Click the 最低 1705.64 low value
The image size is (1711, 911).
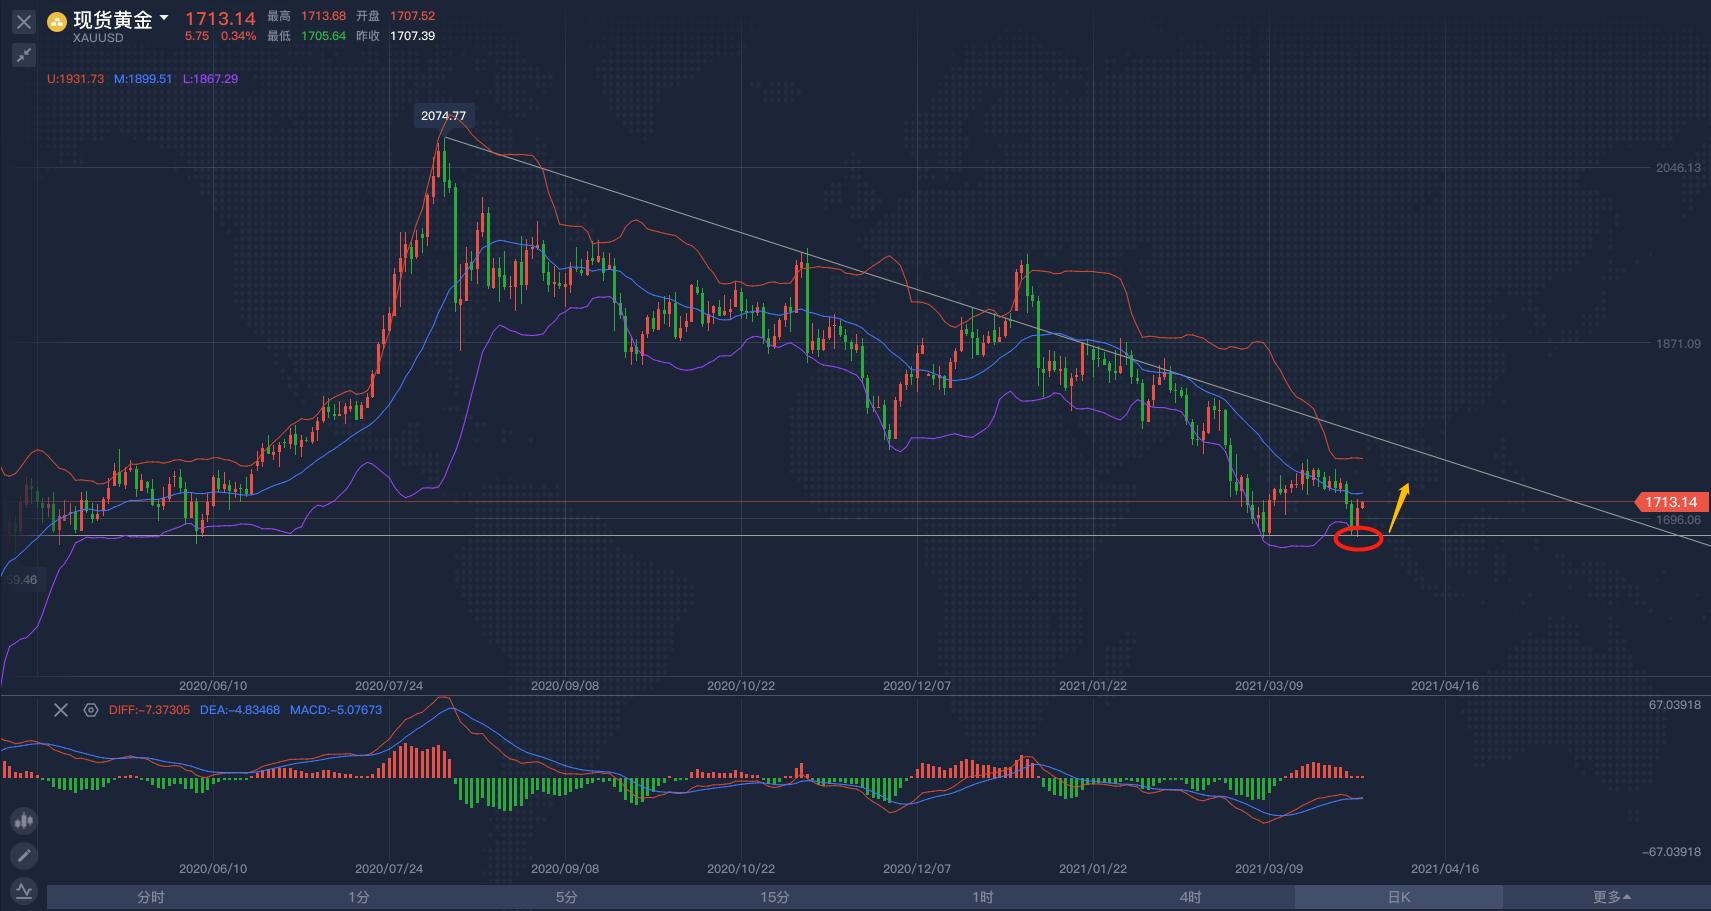pos(324,36)
